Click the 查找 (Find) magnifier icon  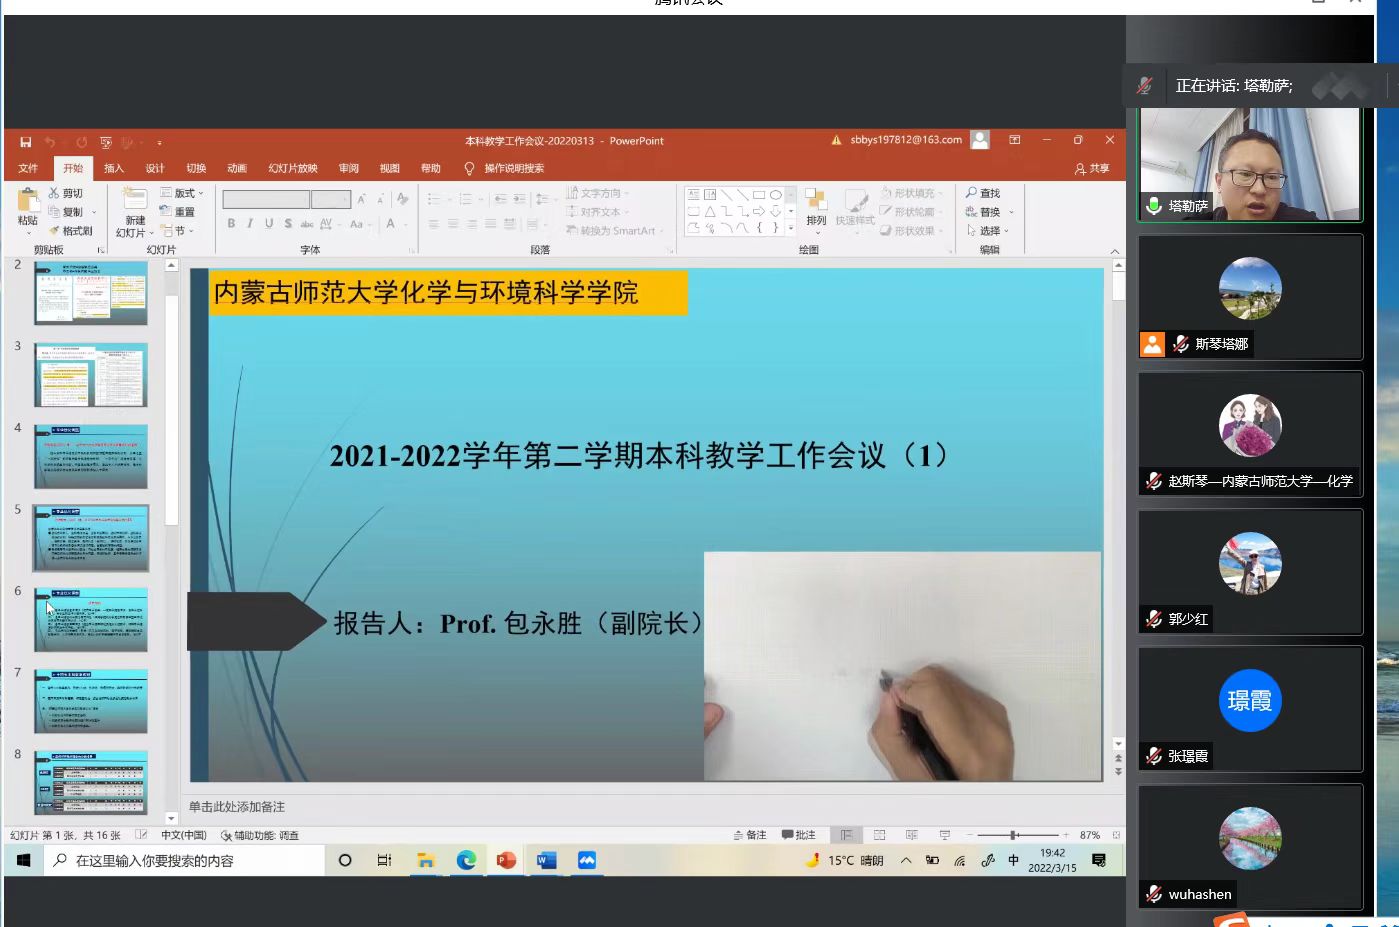(x=971, y=193)
